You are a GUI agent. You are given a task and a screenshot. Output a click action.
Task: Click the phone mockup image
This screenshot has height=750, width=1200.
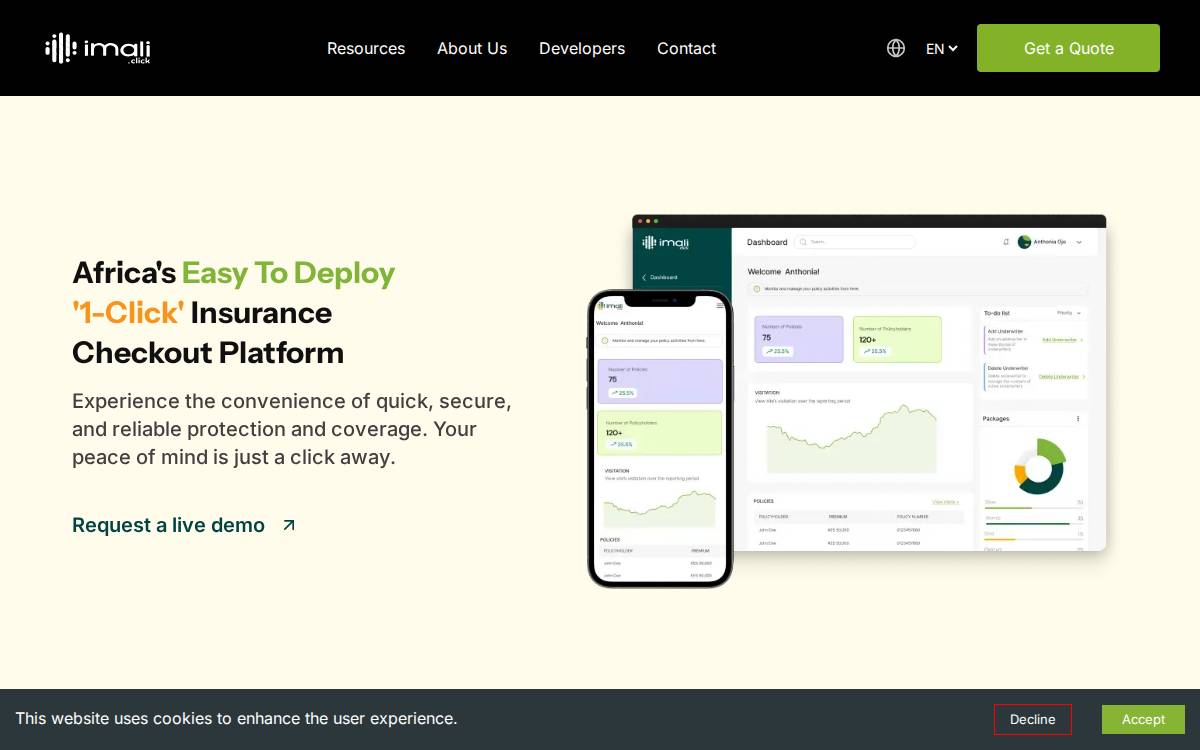(660, 439)
